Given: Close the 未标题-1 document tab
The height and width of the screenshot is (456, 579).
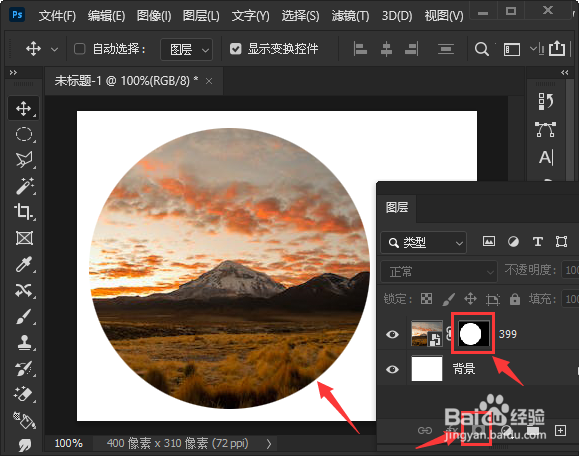Looking at the screenshot, I should [x=209, y=81].
